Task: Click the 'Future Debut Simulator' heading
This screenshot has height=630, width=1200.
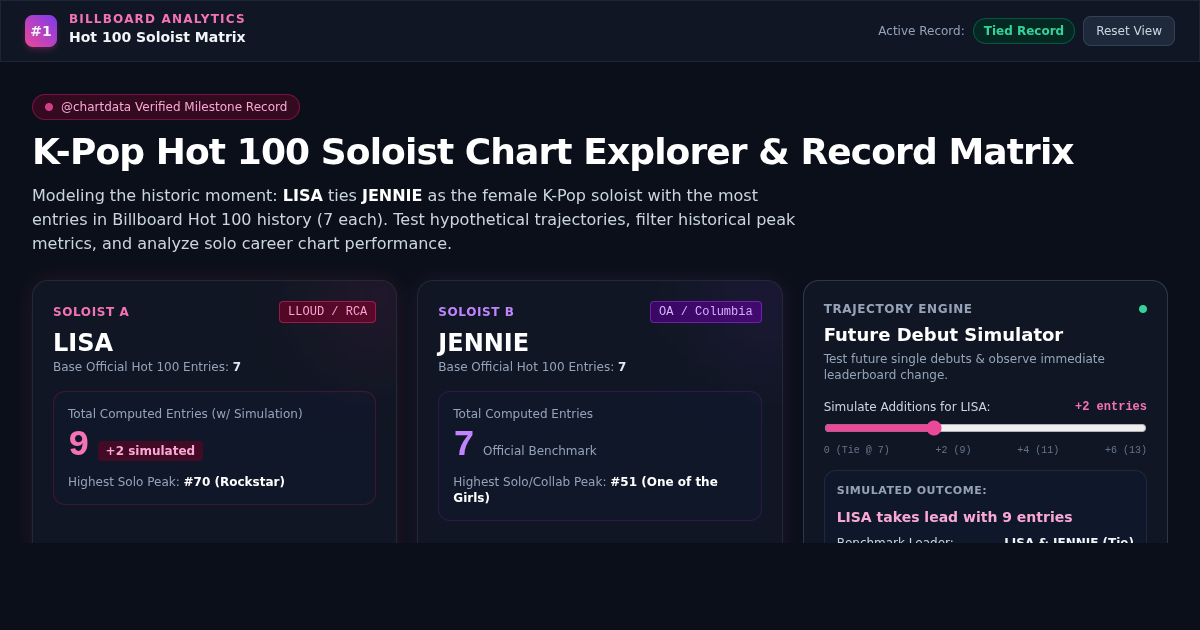Action: point(943,335)
